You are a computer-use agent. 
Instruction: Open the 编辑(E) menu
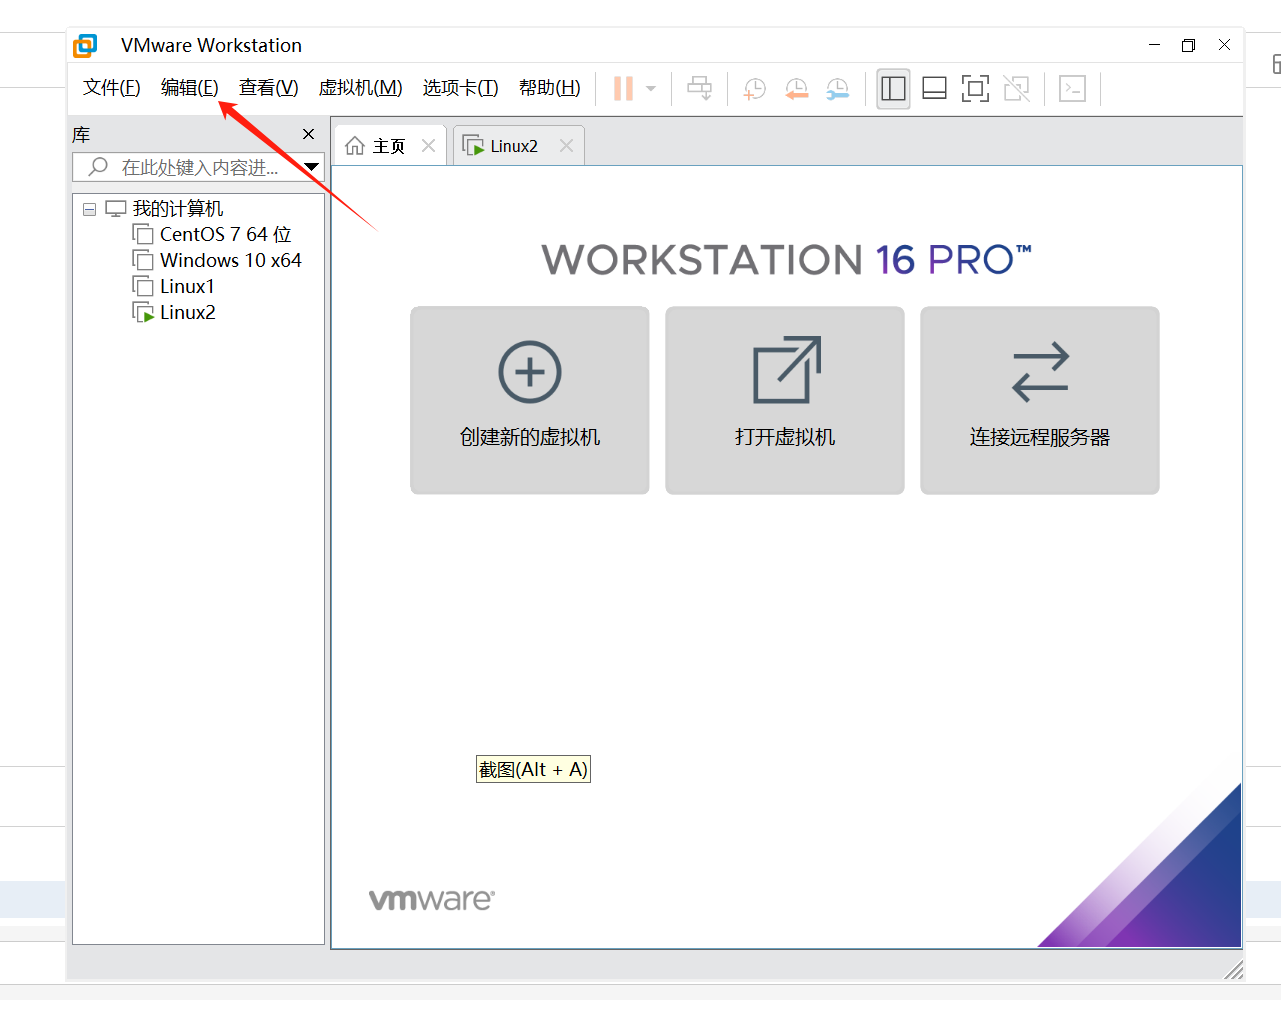click(x=189, y=88)
